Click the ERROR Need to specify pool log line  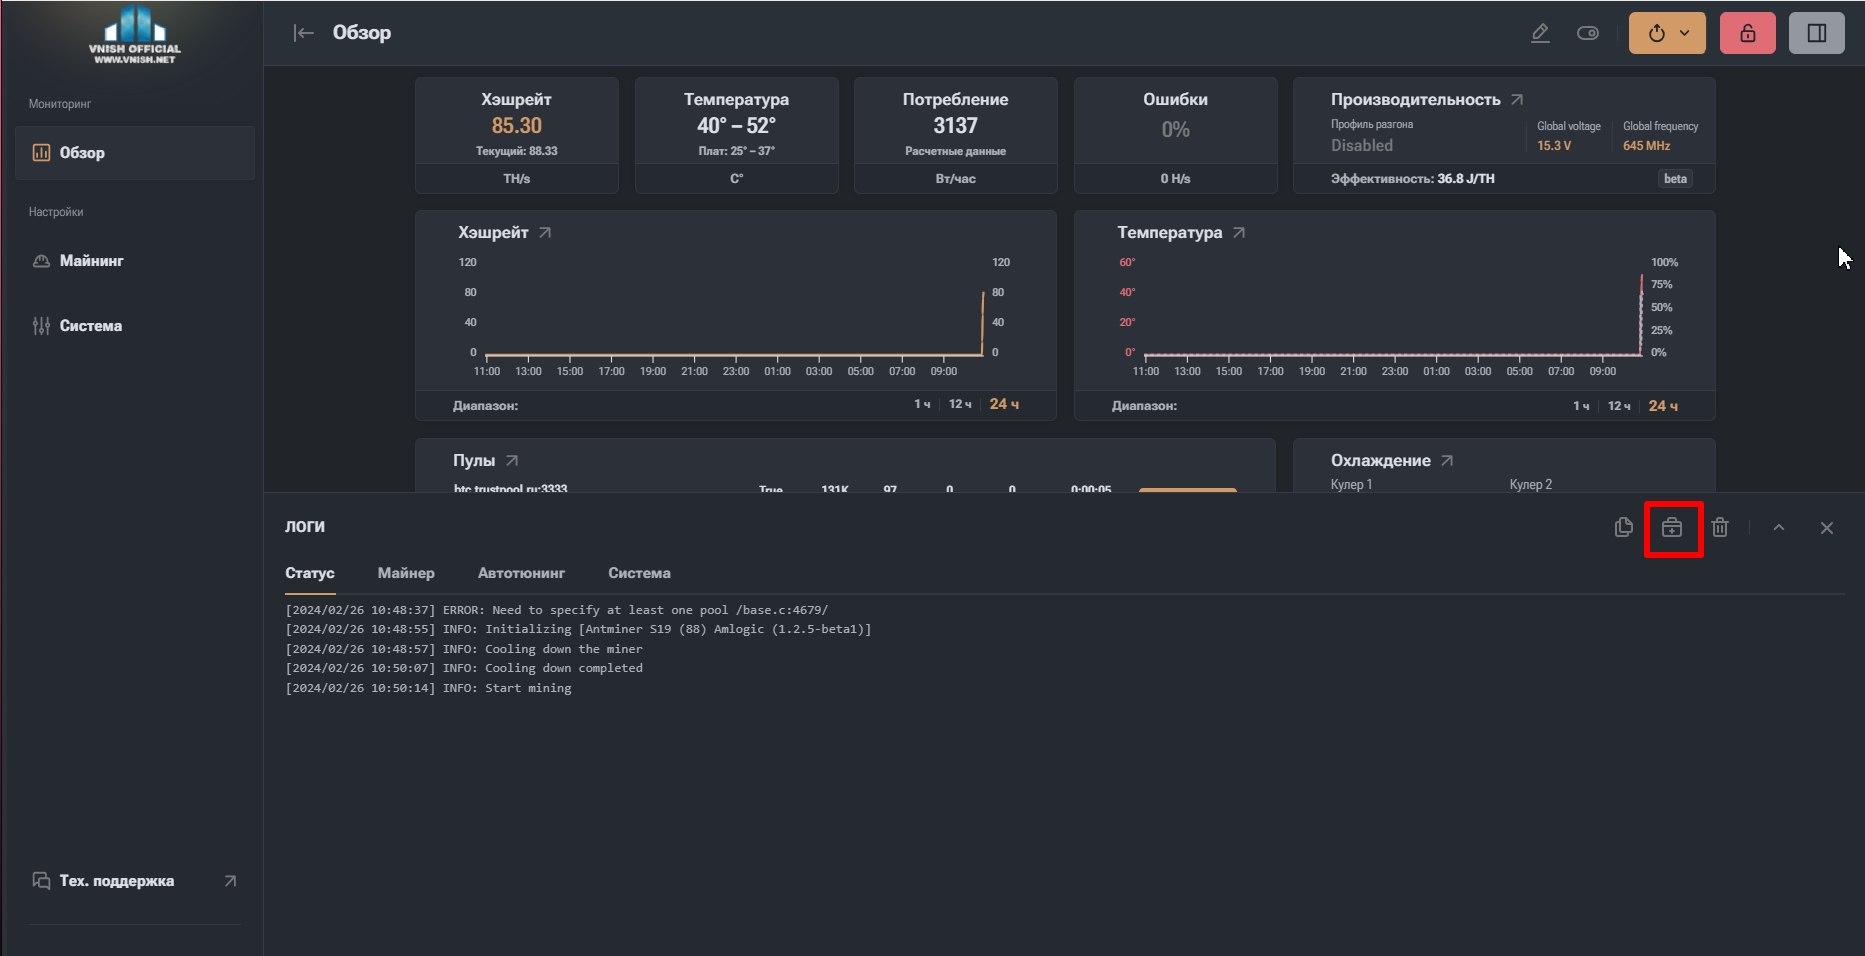pos(557,610)
